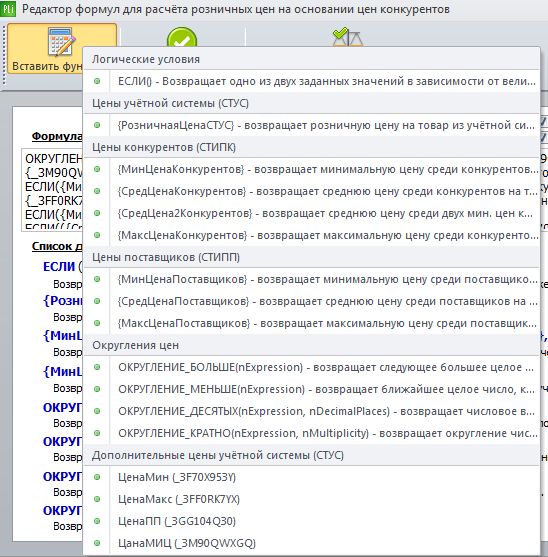Click the Вставить функцию toolbar button
The width and height of the screenshot is (548, 557).
(62, 49)
